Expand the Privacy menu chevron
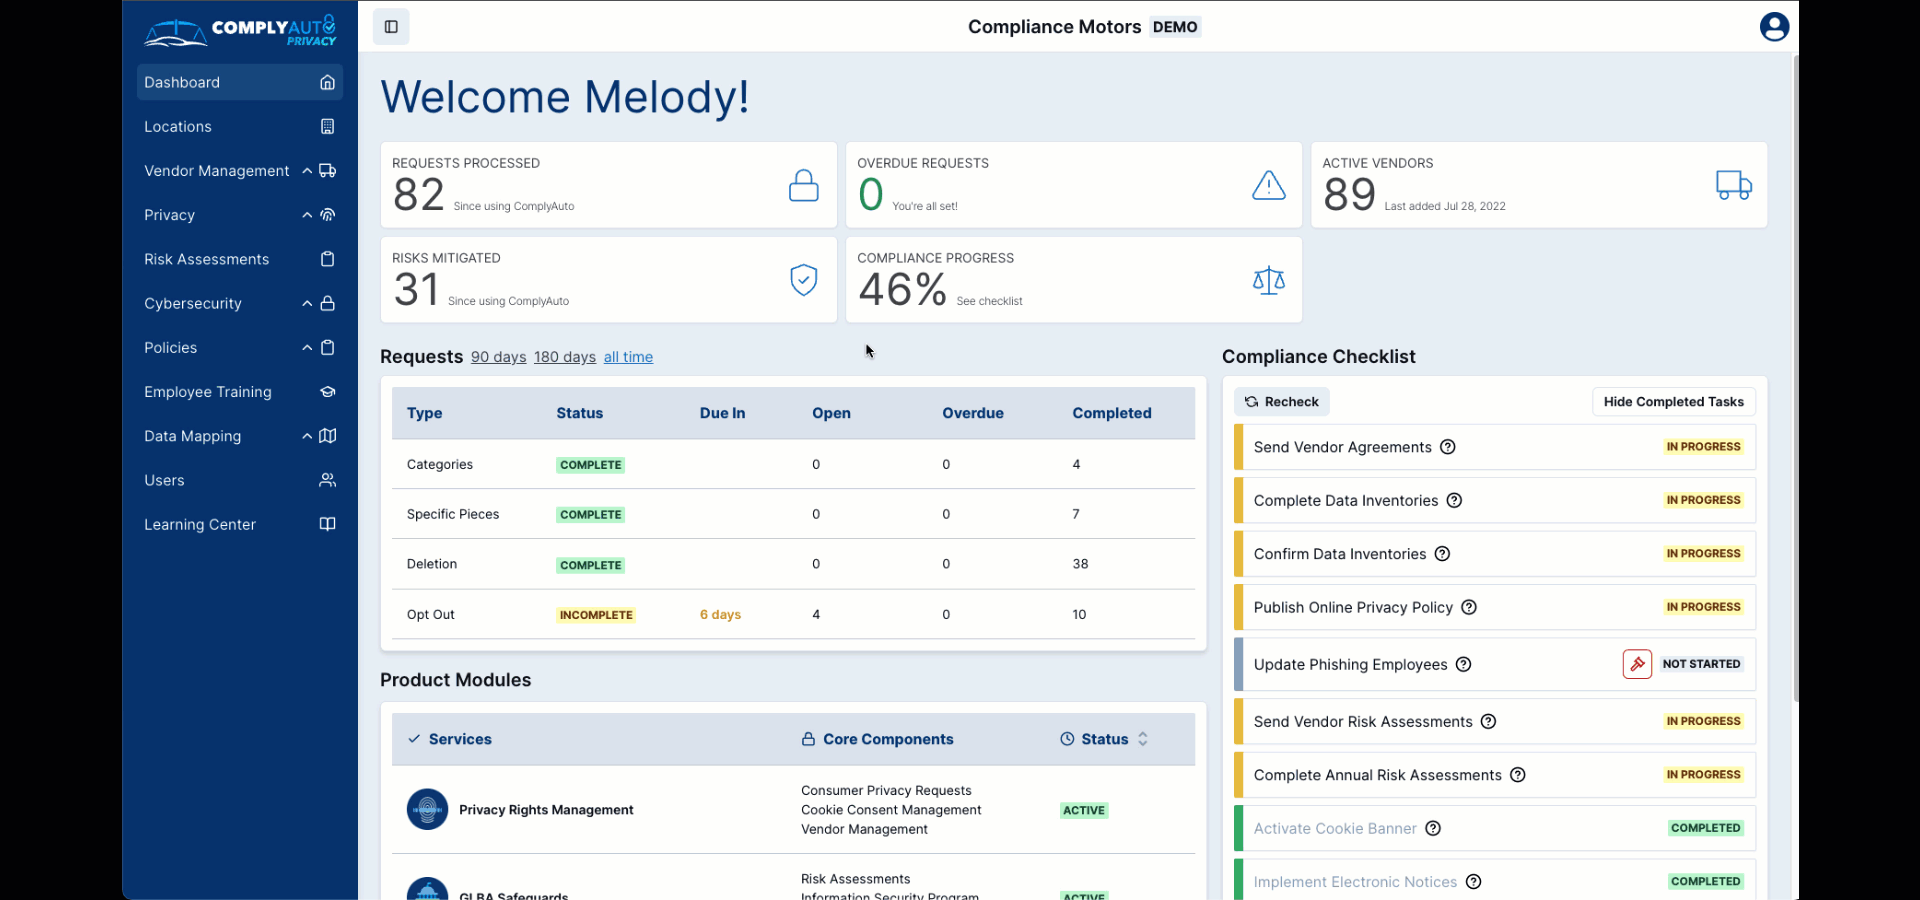 [x=307, y=215]
